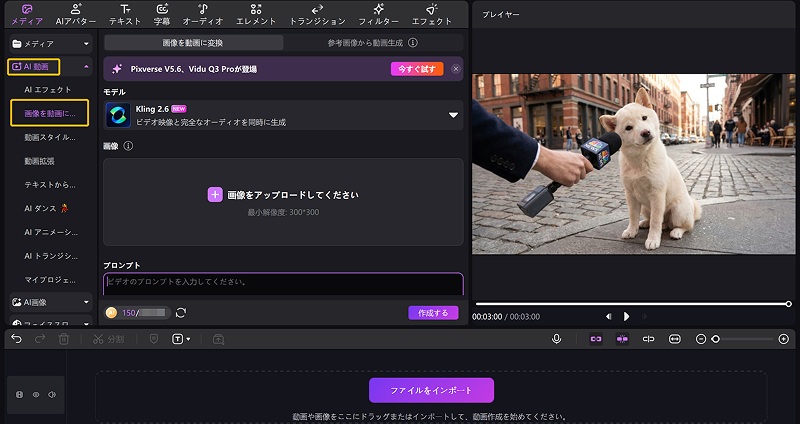This screenshot has height=424, width=800.
Task: Click the 分割 split scissors tool
Action: coord(108,339)
